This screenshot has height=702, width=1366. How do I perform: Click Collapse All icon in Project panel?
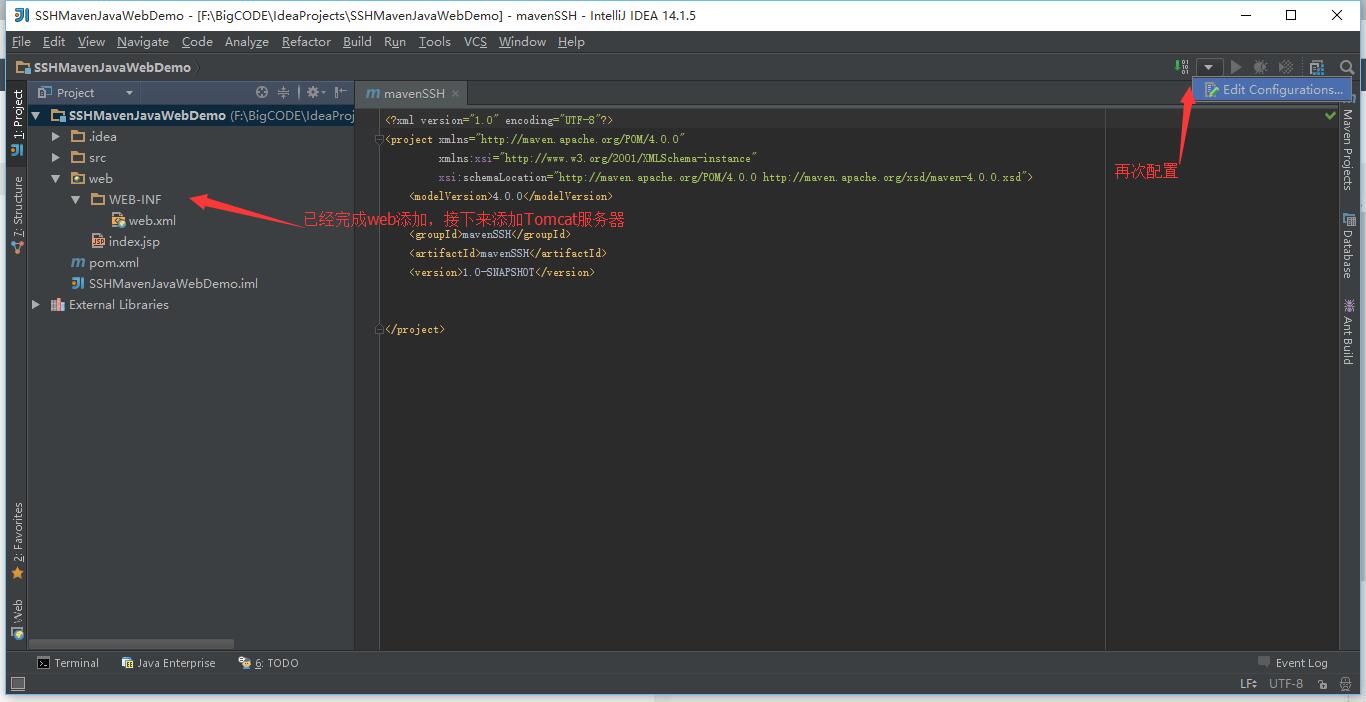tap(284, 92)
